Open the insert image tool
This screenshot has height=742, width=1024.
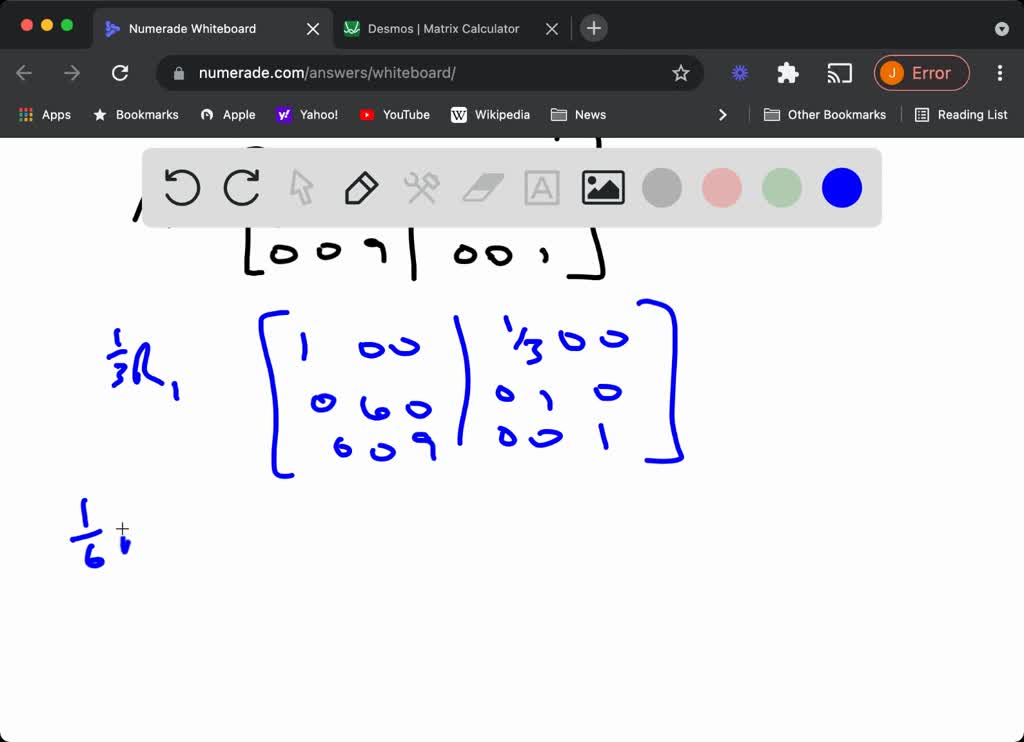[603, 187]
